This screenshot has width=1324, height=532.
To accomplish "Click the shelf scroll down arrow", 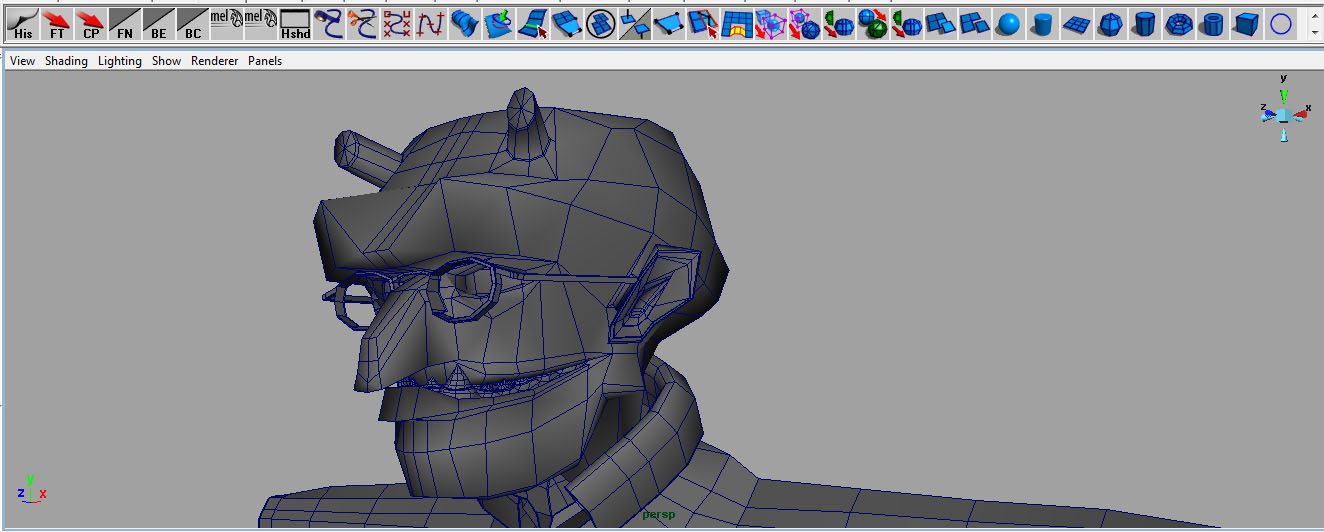I will click(x=1314, y=33).
